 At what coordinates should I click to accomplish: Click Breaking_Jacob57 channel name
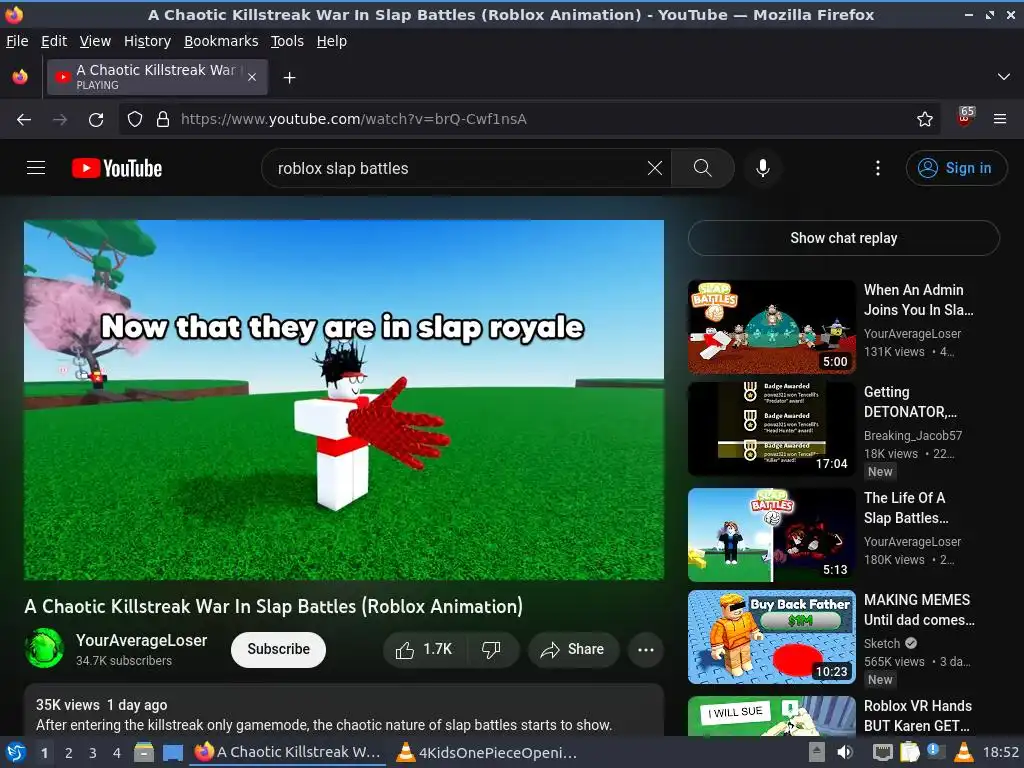coord(913,436)
